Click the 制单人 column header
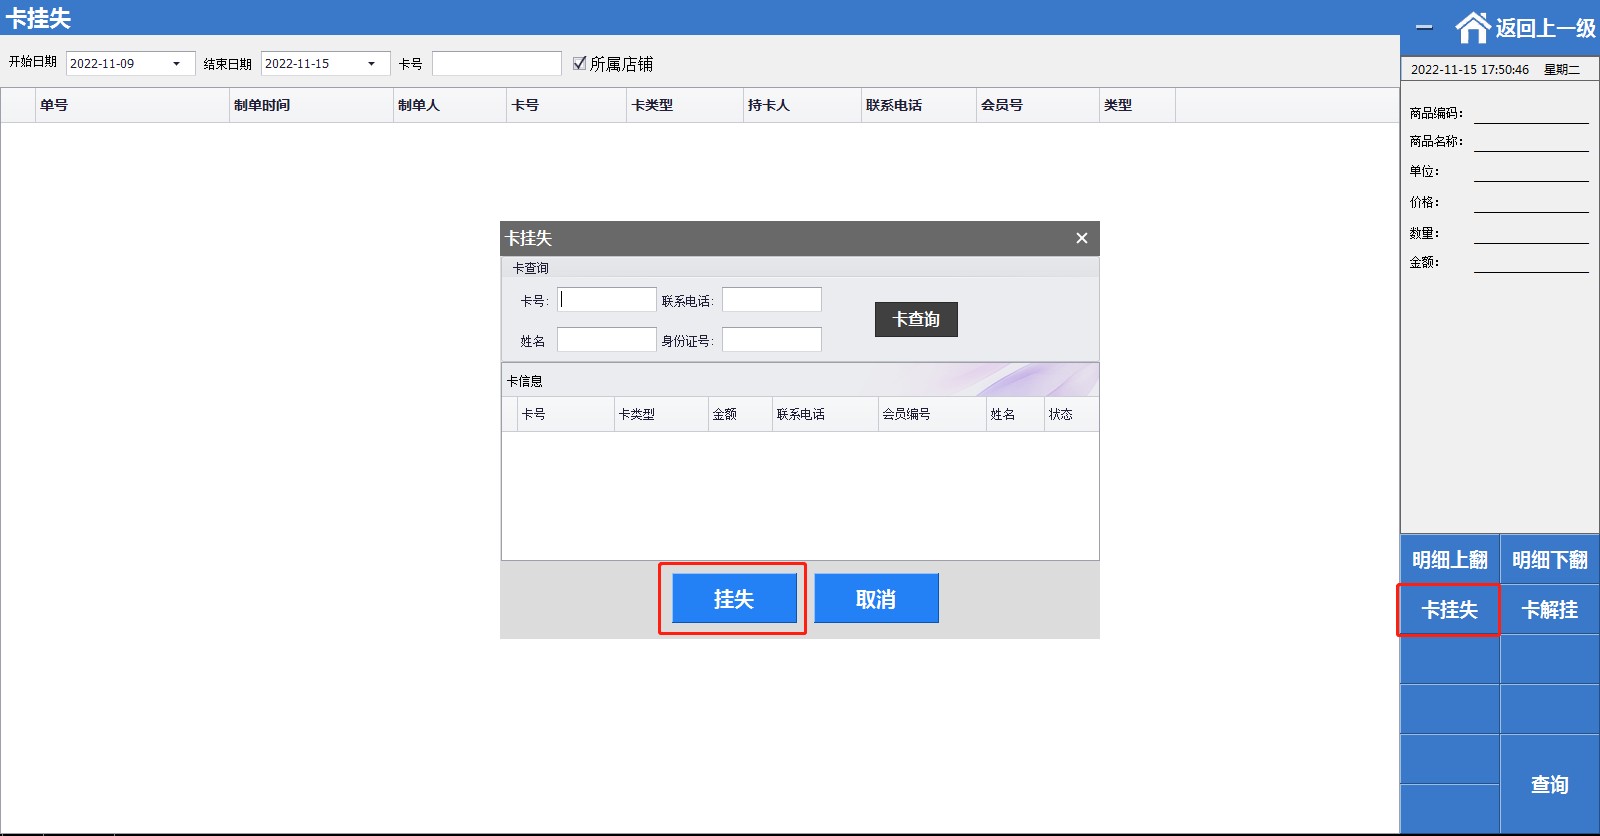The image size is (1600, 836). (x=450, y=105)
